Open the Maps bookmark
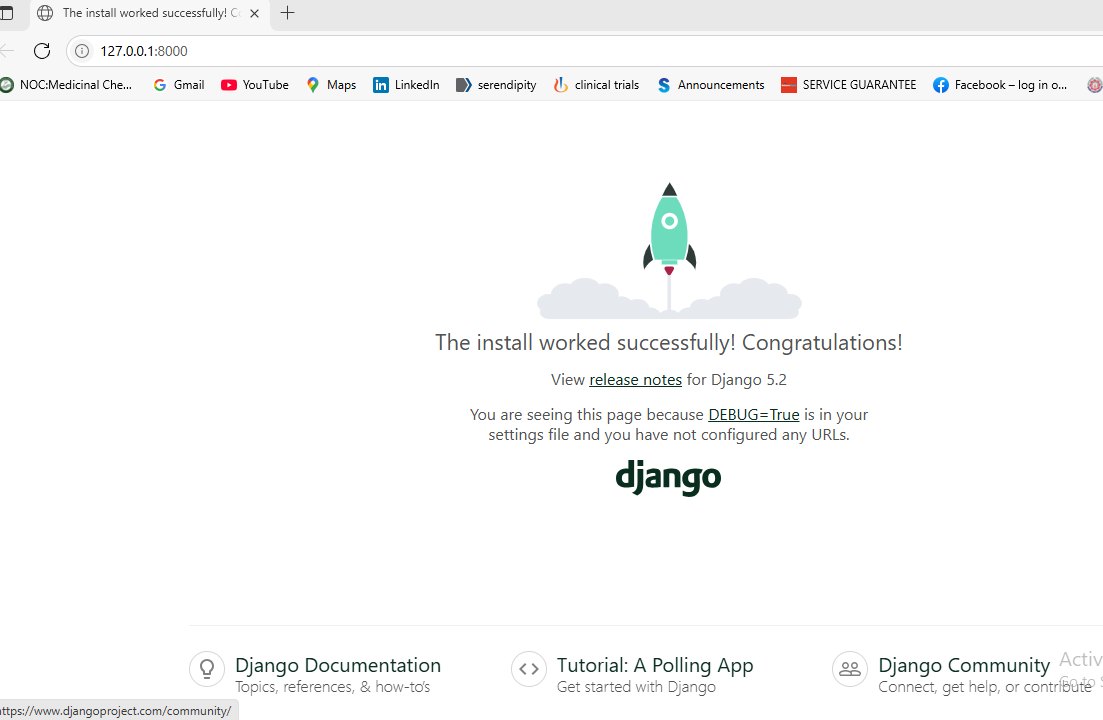 click(331, 85)
